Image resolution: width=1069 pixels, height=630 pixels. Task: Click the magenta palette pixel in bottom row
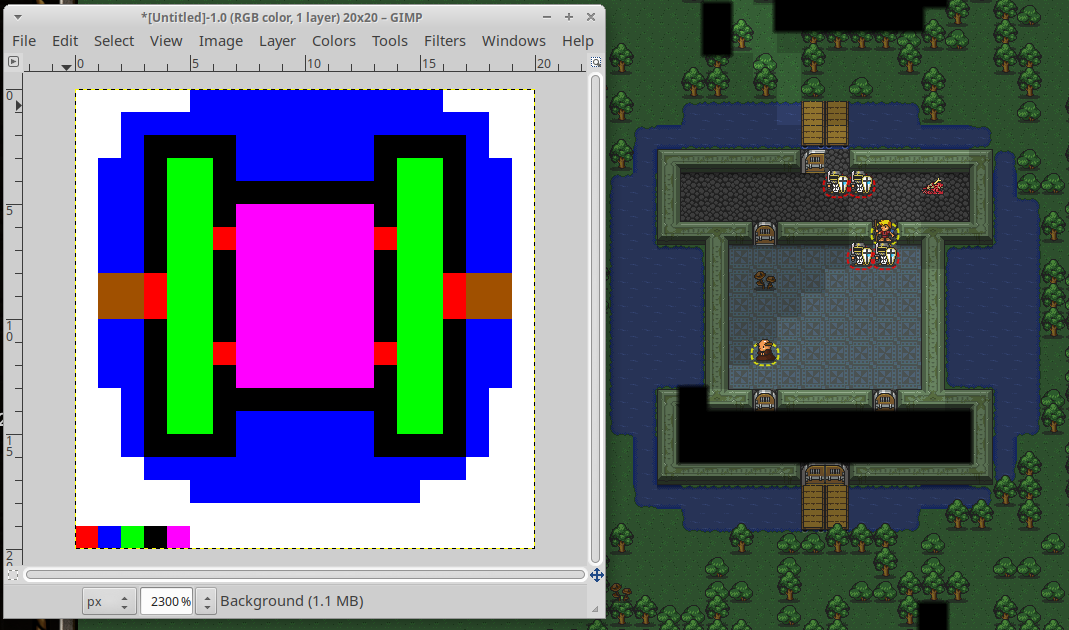(179, 537)
